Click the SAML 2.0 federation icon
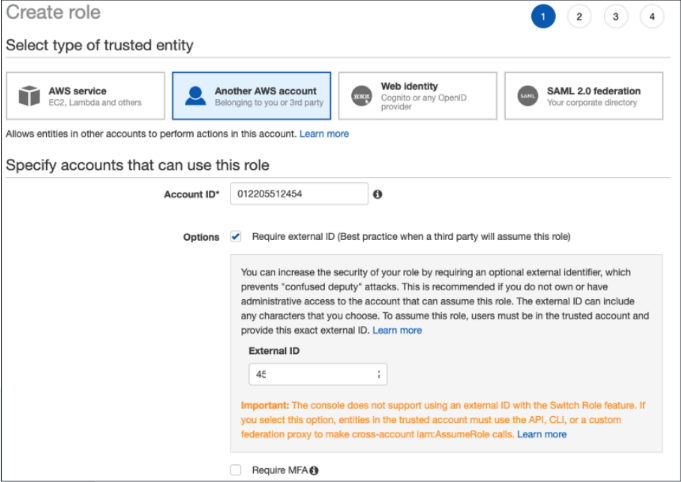This screenshot has height=482, width=681. pos(528,96)
